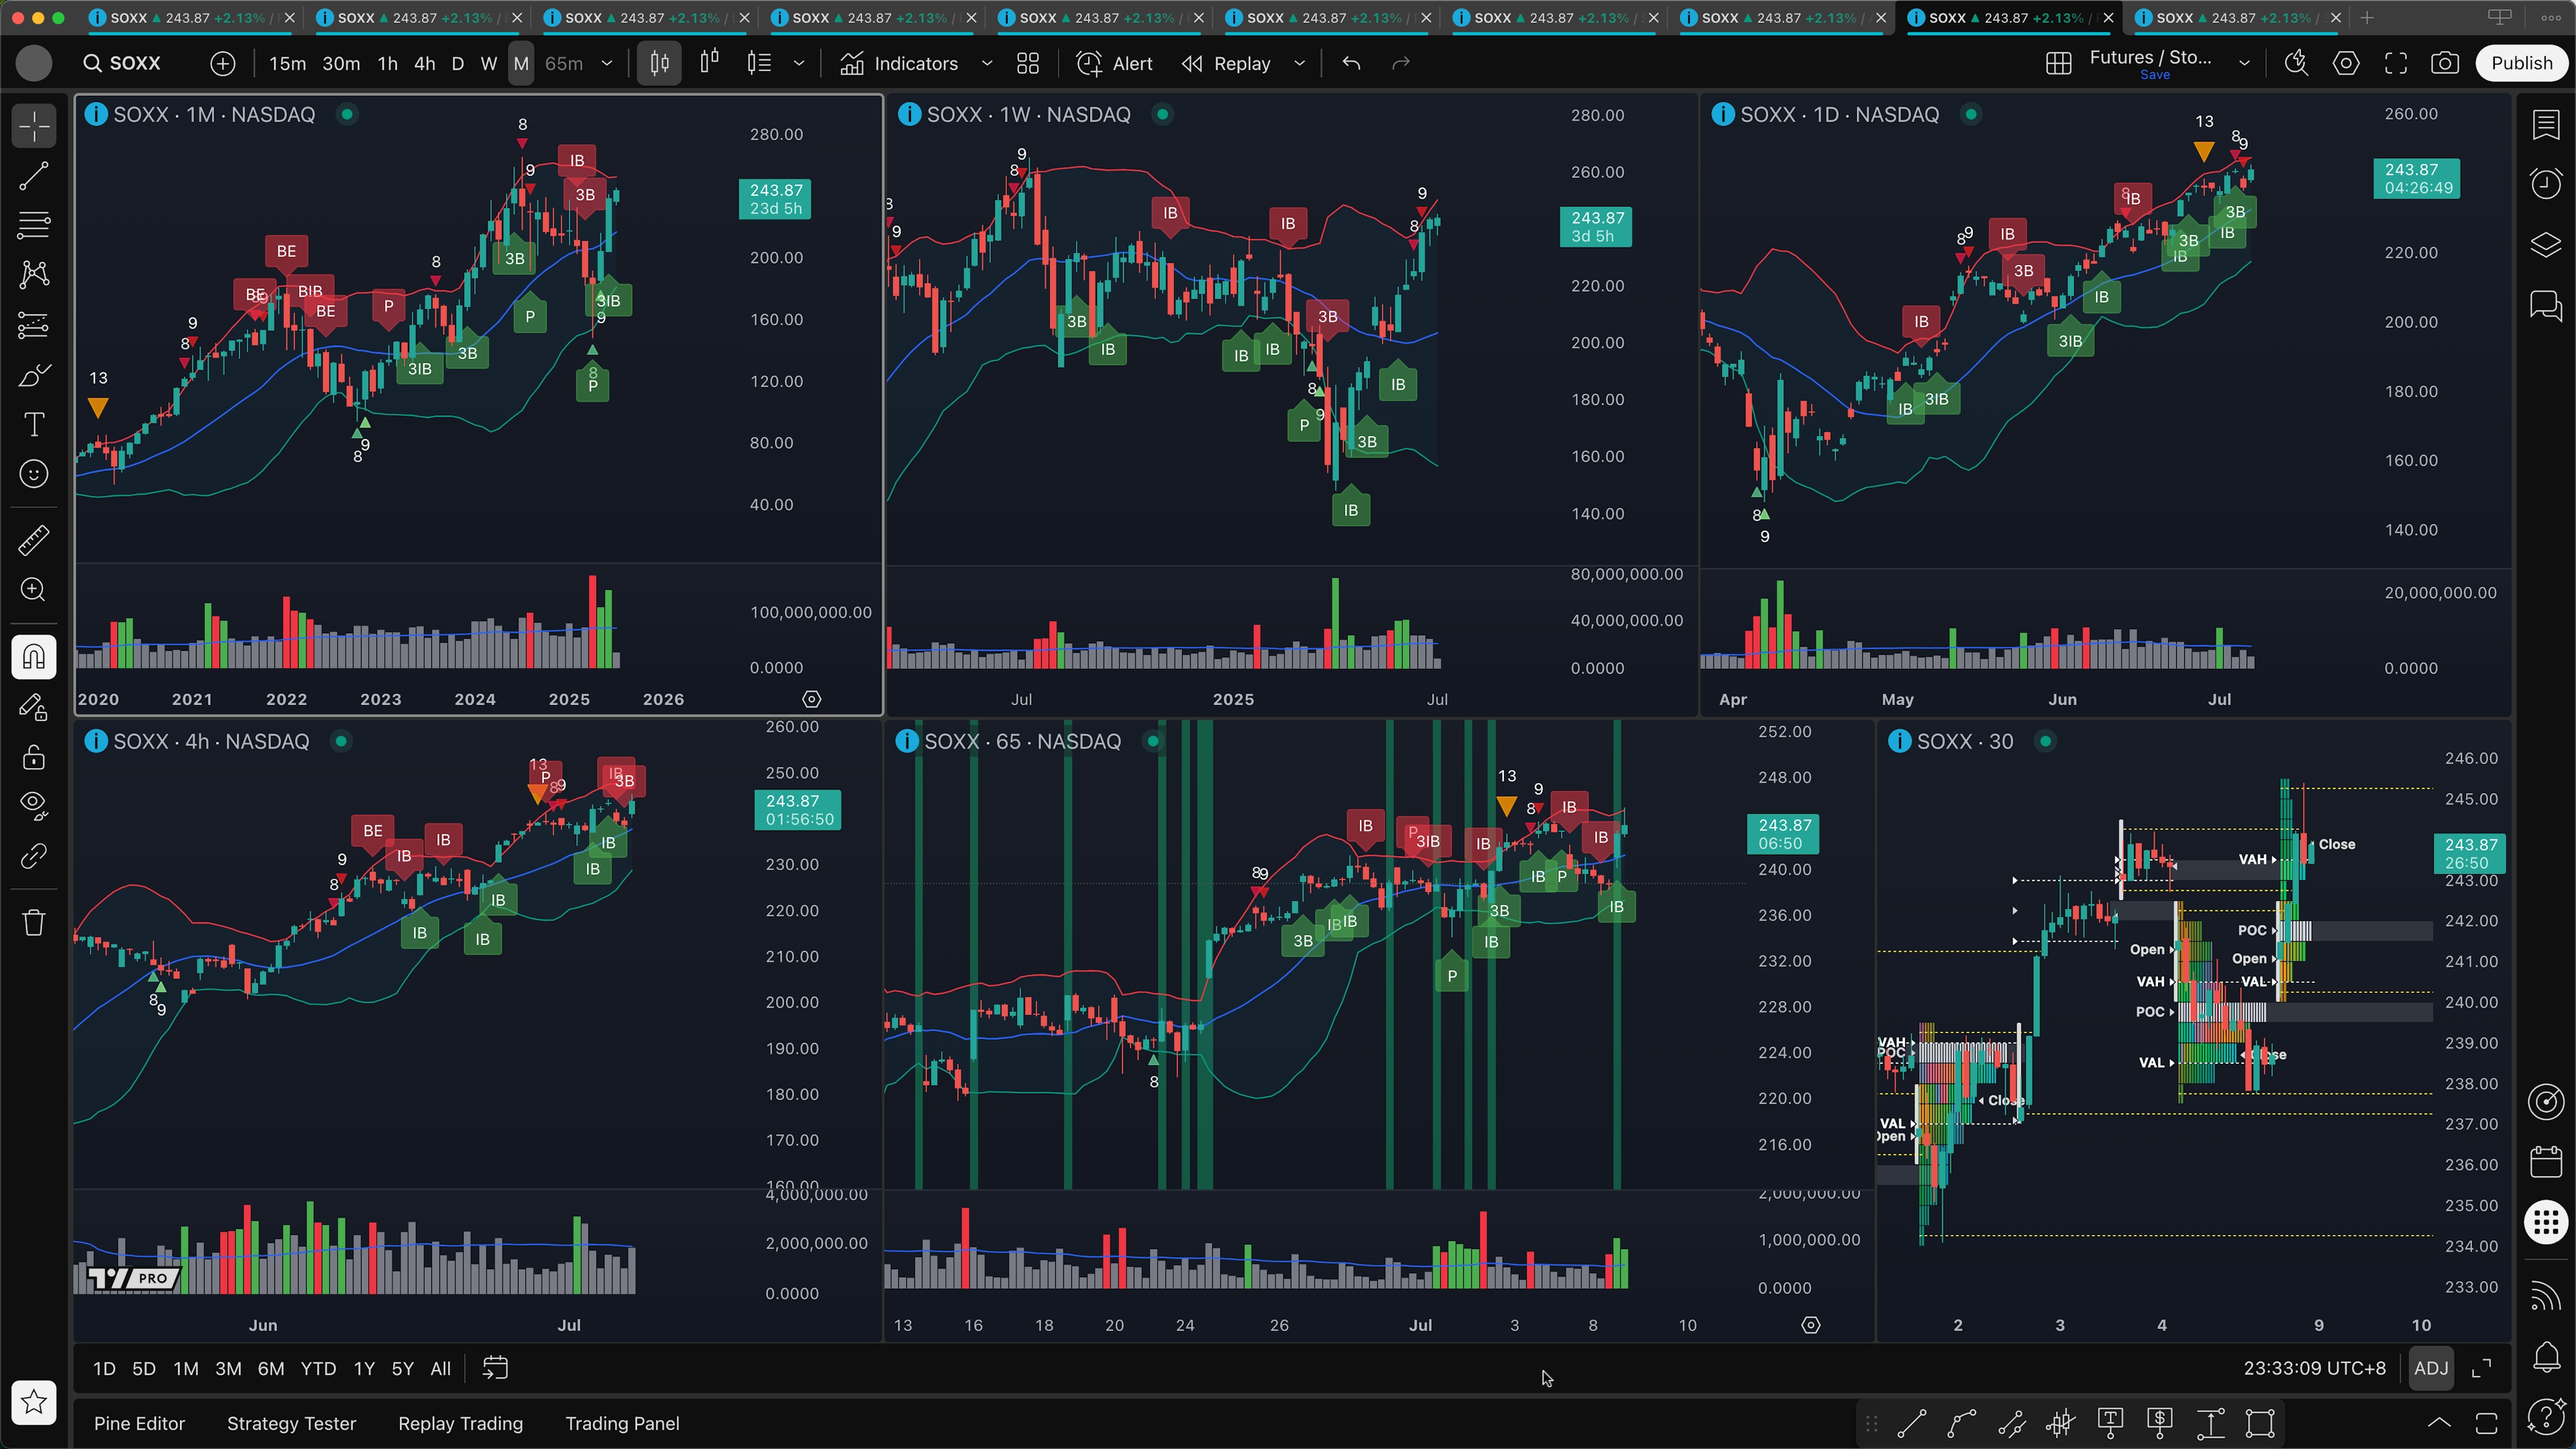Image resolution: width=2576 pixels, height=1449 pixels.
Task: Expand the Replay dropdown arrow
Action: 1300,63
